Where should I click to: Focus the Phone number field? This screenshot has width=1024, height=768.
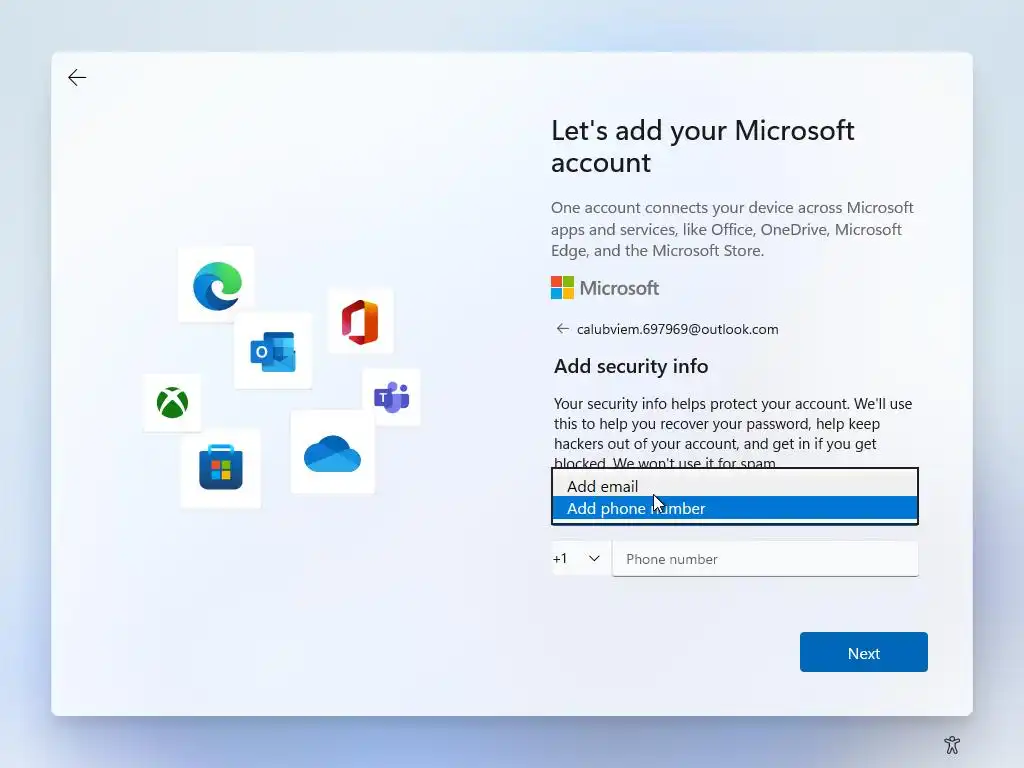765,559
